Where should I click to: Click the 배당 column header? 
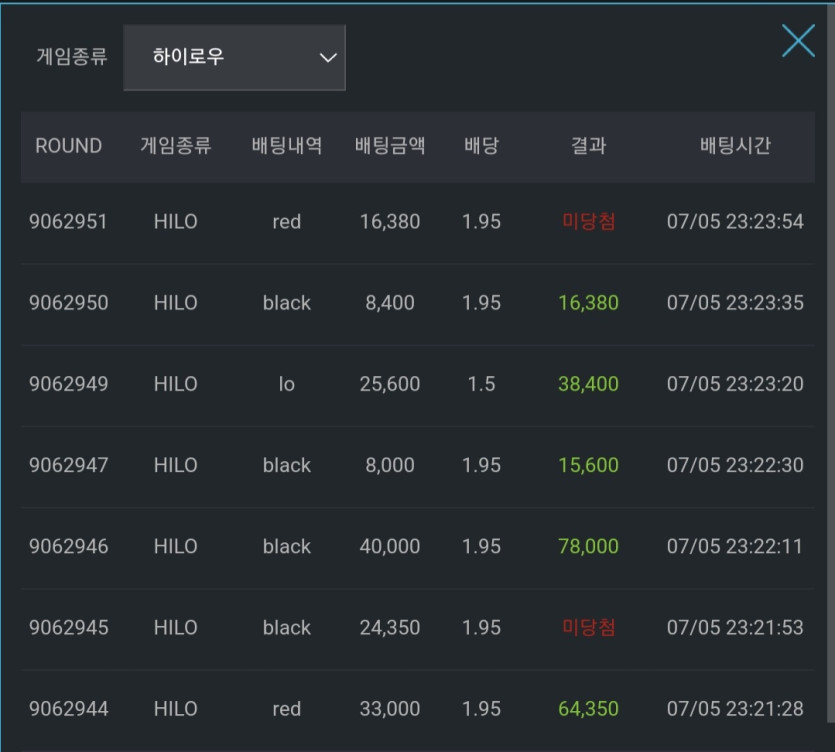tap(481, 145)
